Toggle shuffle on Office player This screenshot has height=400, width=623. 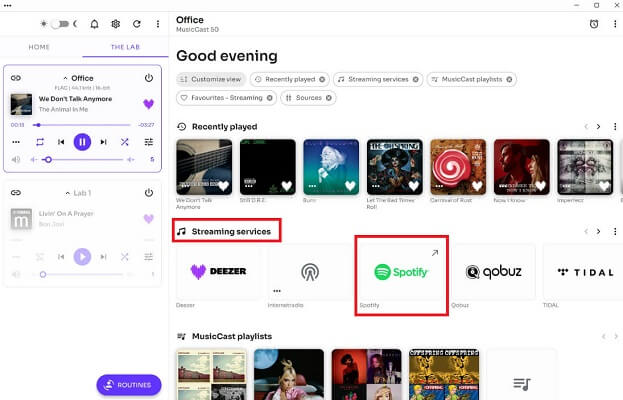point(125,142)
